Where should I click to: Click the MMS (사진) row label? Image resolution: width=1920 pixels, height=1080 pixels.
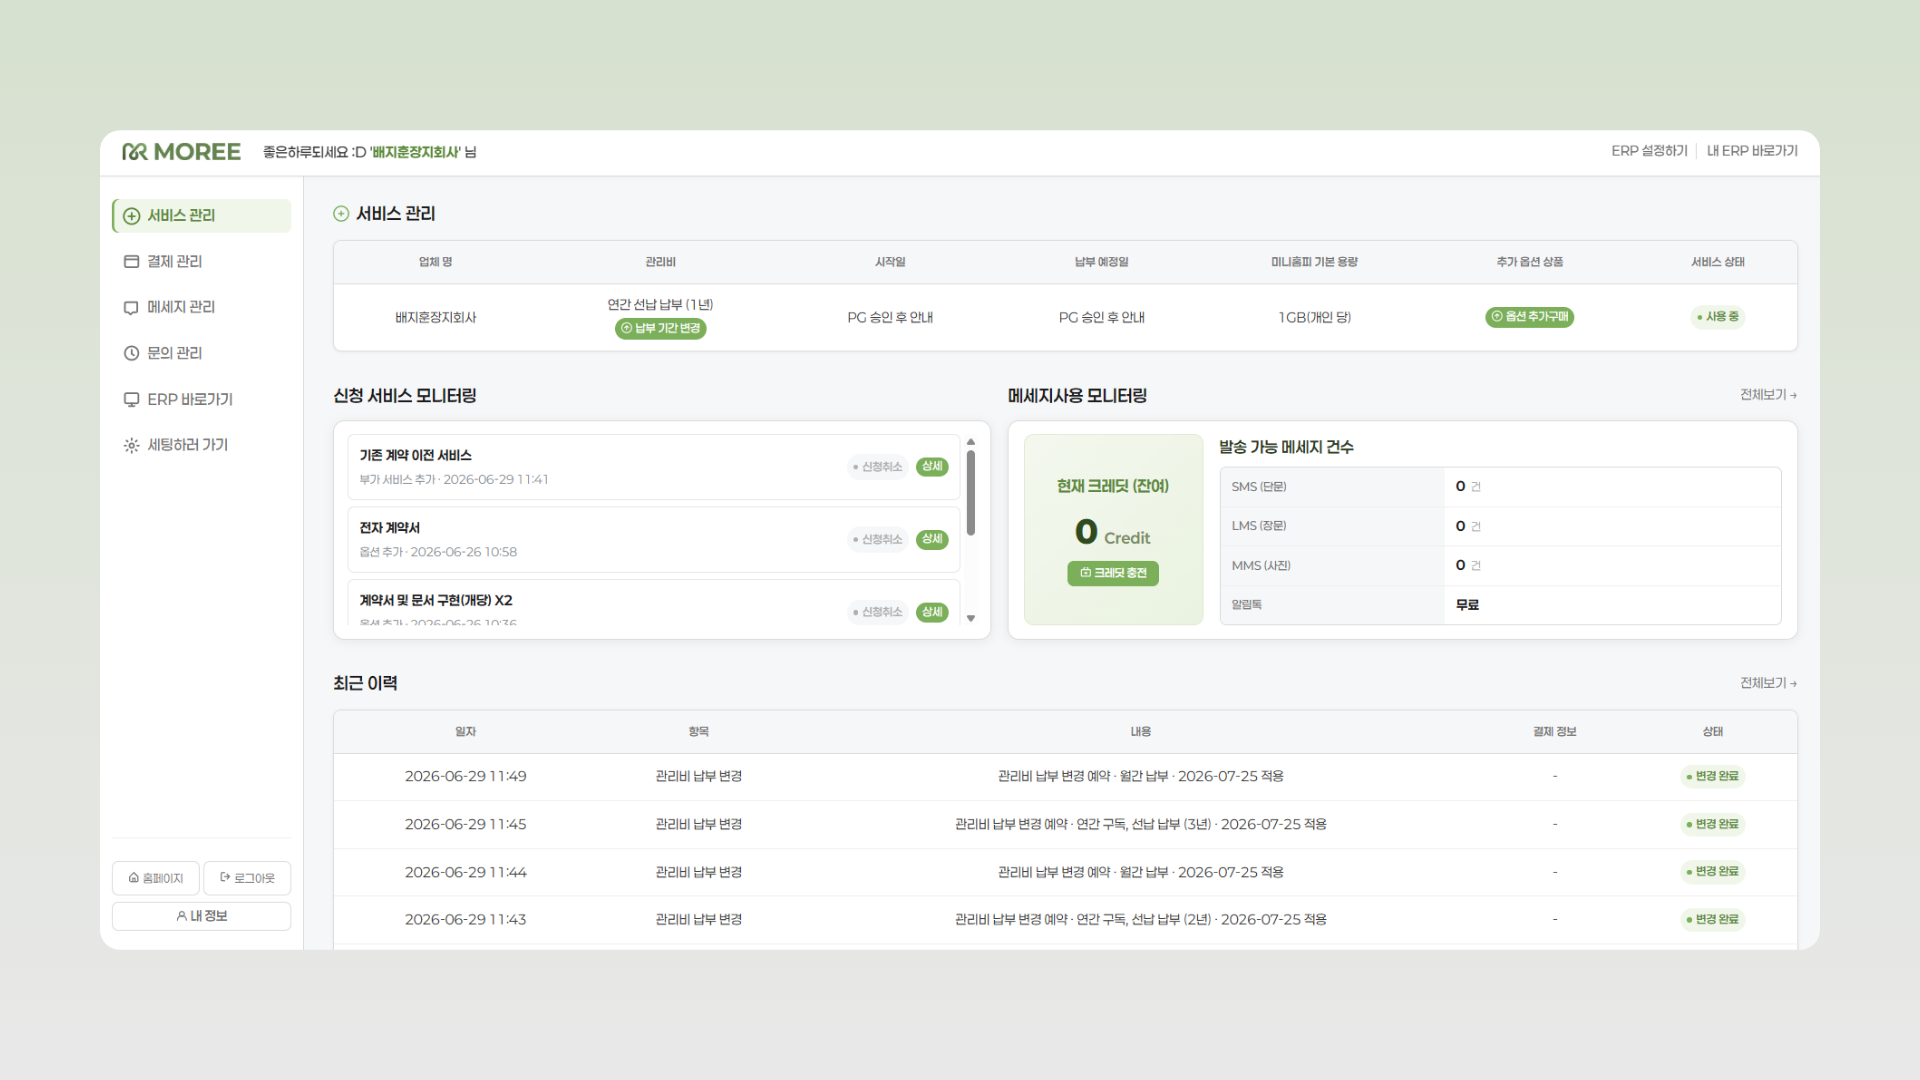pos(1261,566)
